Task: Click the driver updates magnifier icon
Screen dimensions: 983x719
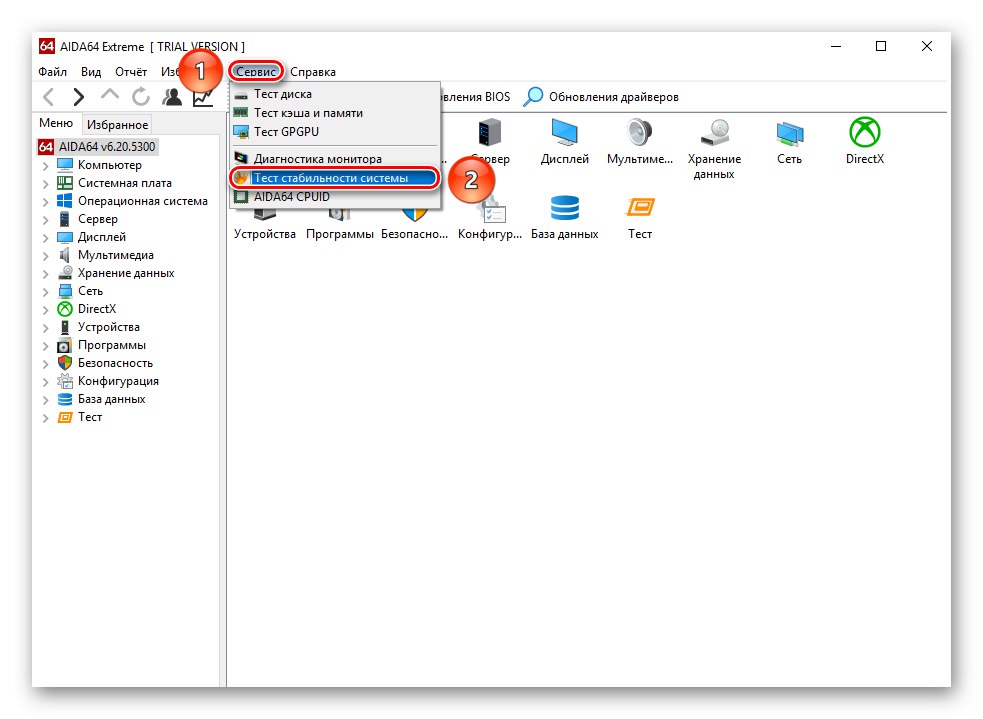Action: pyautogui.click(x=533, y=97)
